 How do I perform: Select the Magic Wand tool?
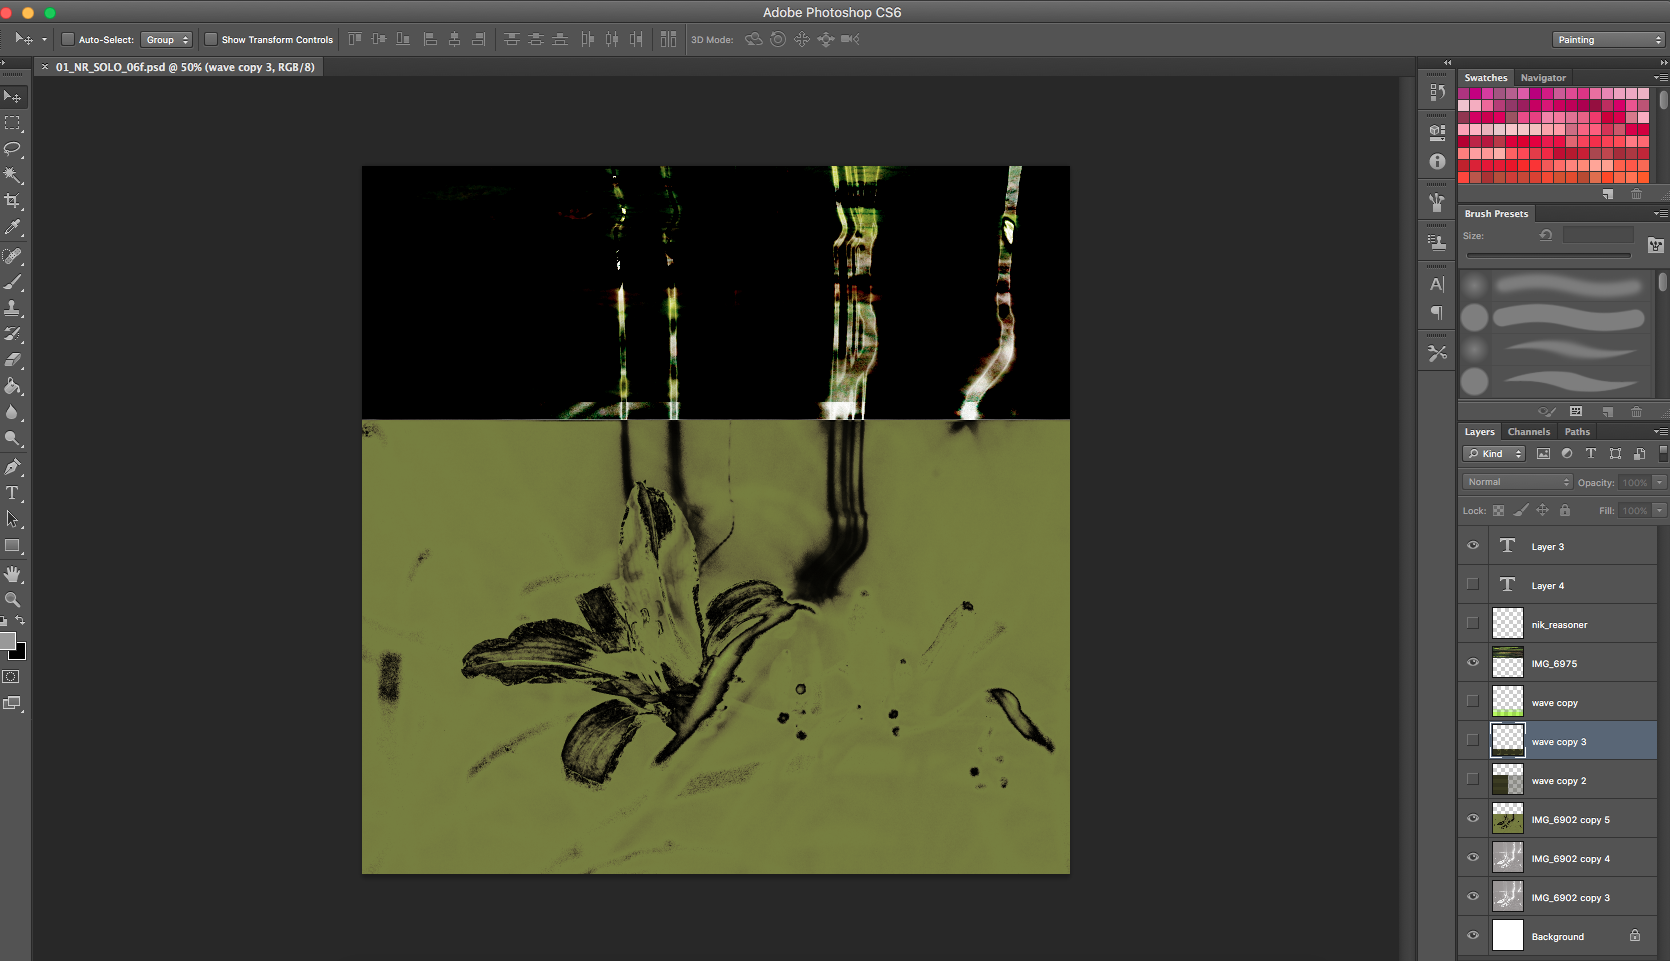point(12,175)
